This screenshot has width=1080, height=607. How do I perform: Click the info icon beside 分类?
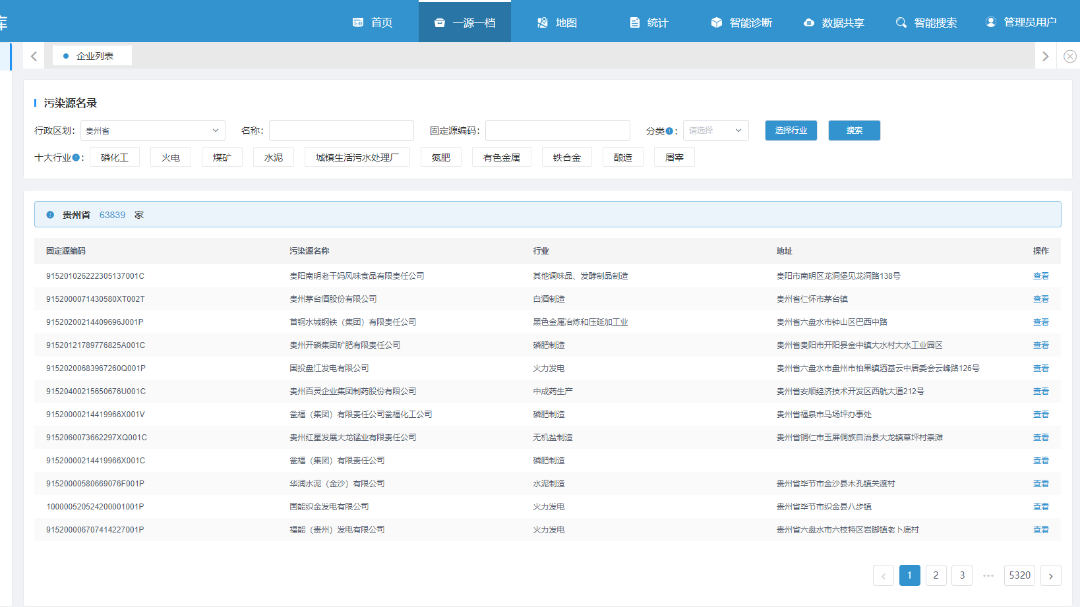pos(669,131)
